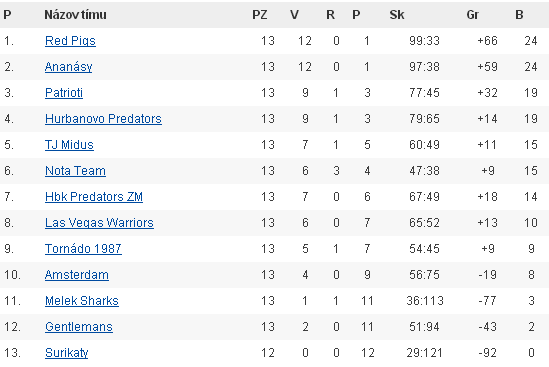The width and height of the screenshot is (549, 367).
Task: Click Hbk Predators ZM link
Action: (94, 197)
